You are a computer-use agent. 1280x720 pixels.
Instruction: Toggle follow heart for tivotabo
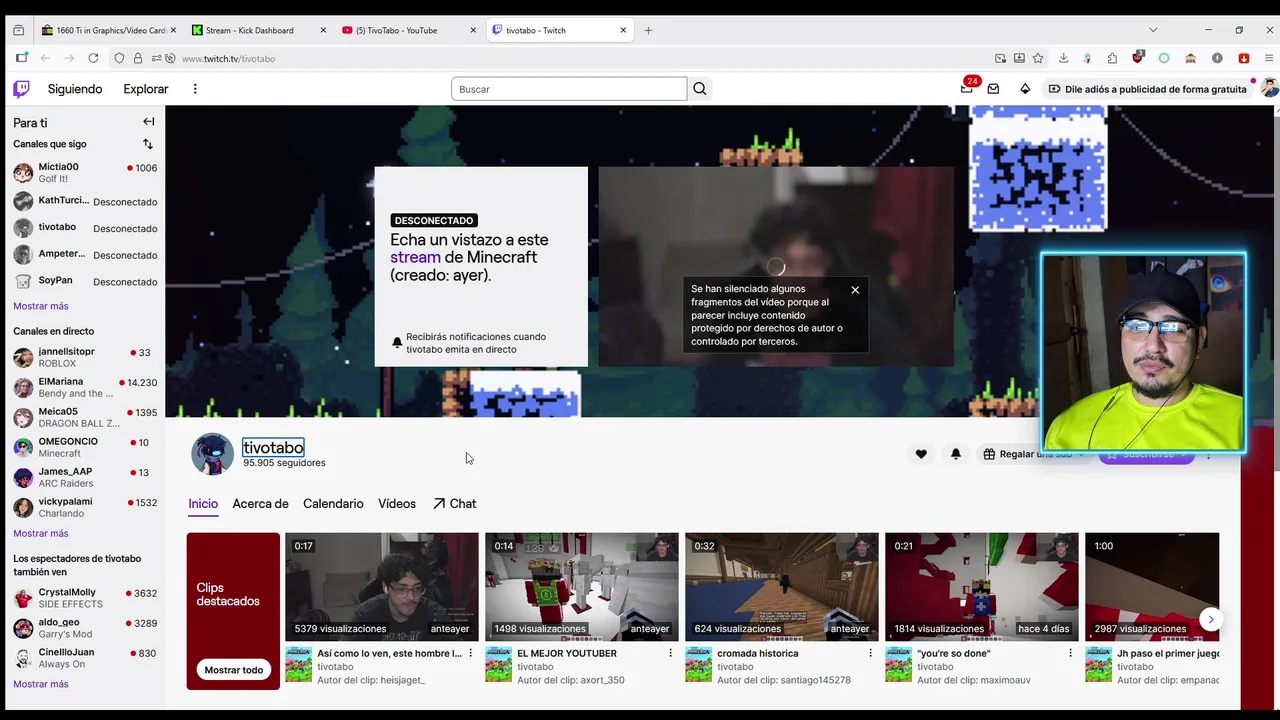921,454
